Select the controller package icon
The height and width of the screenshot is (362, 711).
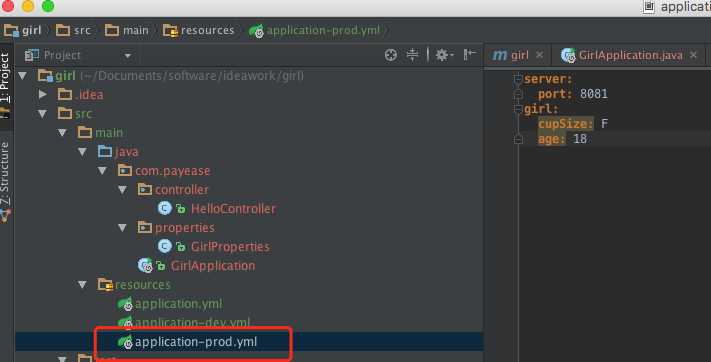(x=145, y=189)
